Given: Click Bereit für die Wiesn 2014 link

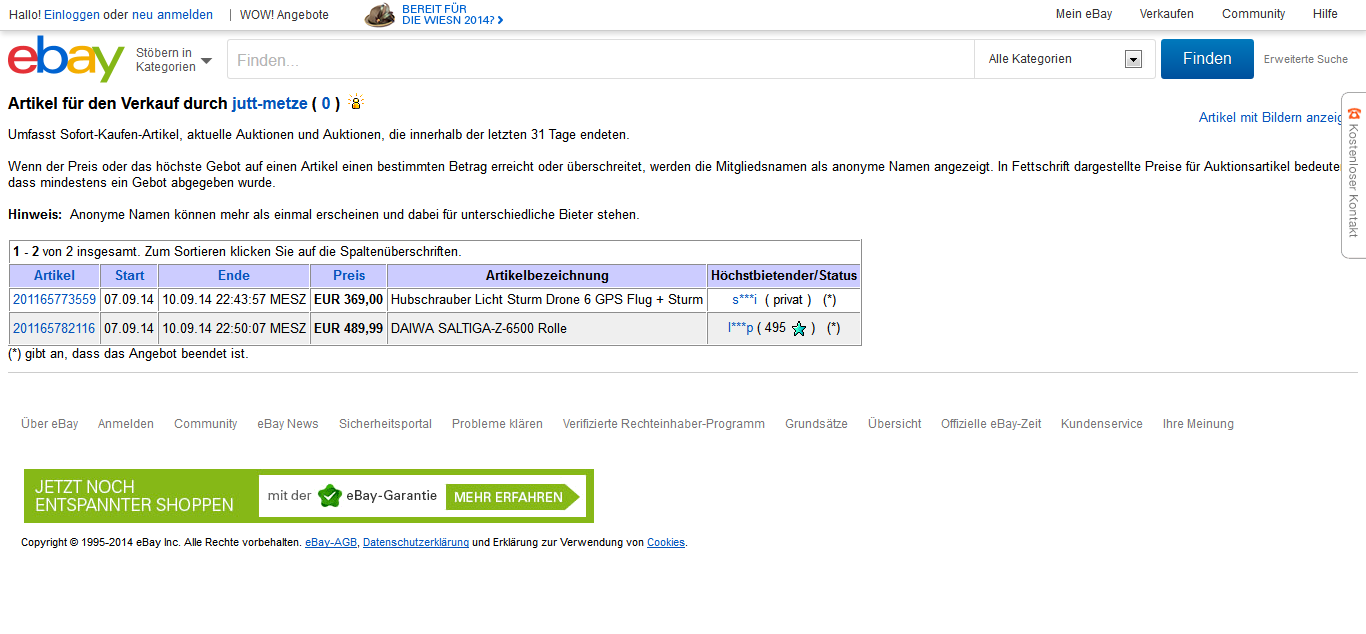Looking at the screenshot, I should (x=452, y=15).
